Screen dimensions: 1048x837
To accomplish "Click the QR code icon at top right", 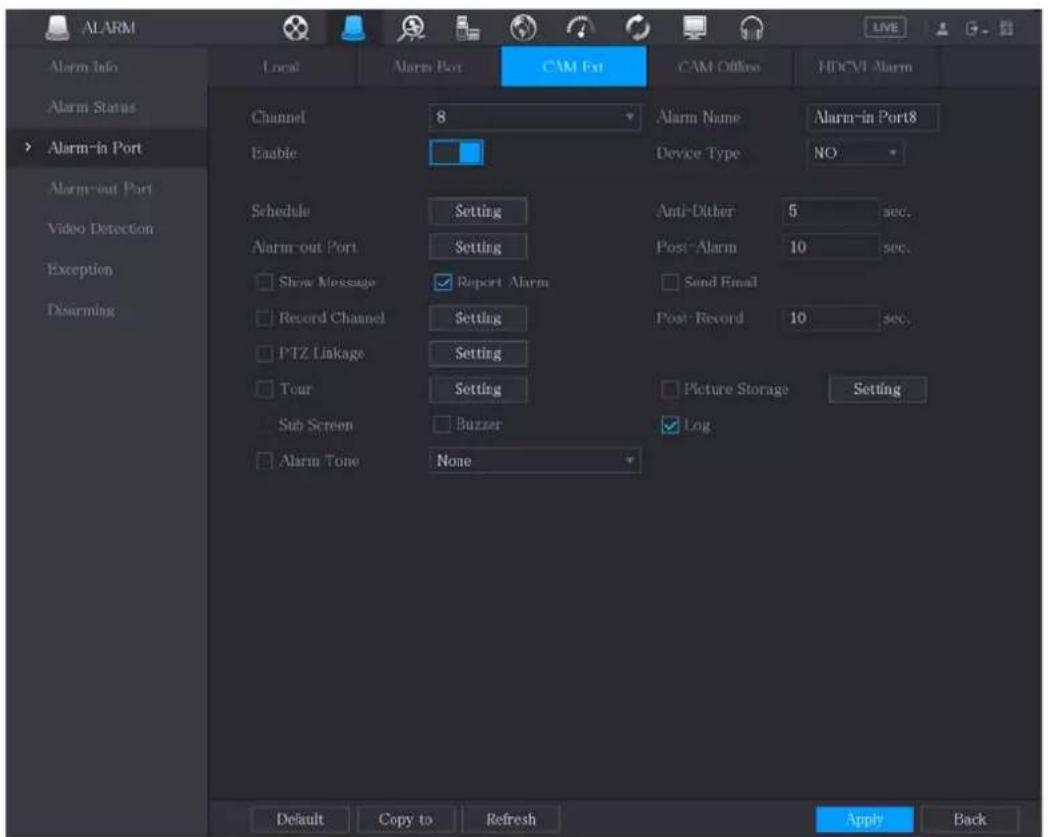I will 1007,29.
